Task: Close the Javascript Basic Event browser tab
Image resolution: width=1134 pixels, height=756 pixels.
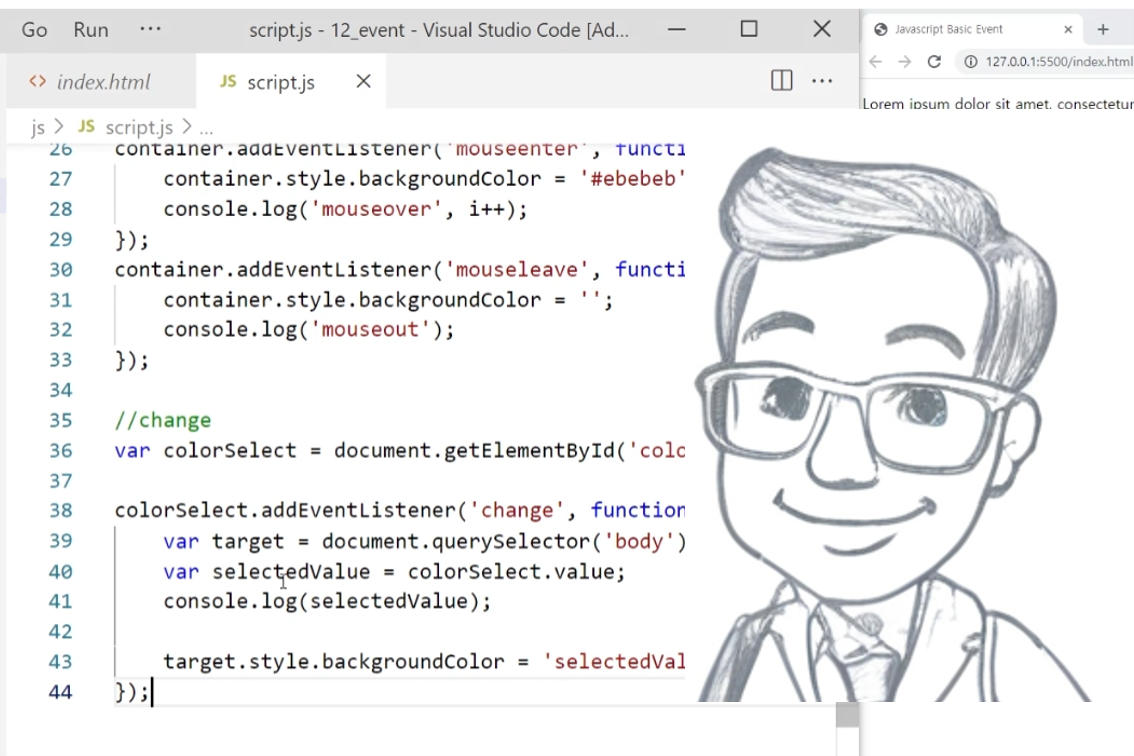Action: click(1068, 29)
